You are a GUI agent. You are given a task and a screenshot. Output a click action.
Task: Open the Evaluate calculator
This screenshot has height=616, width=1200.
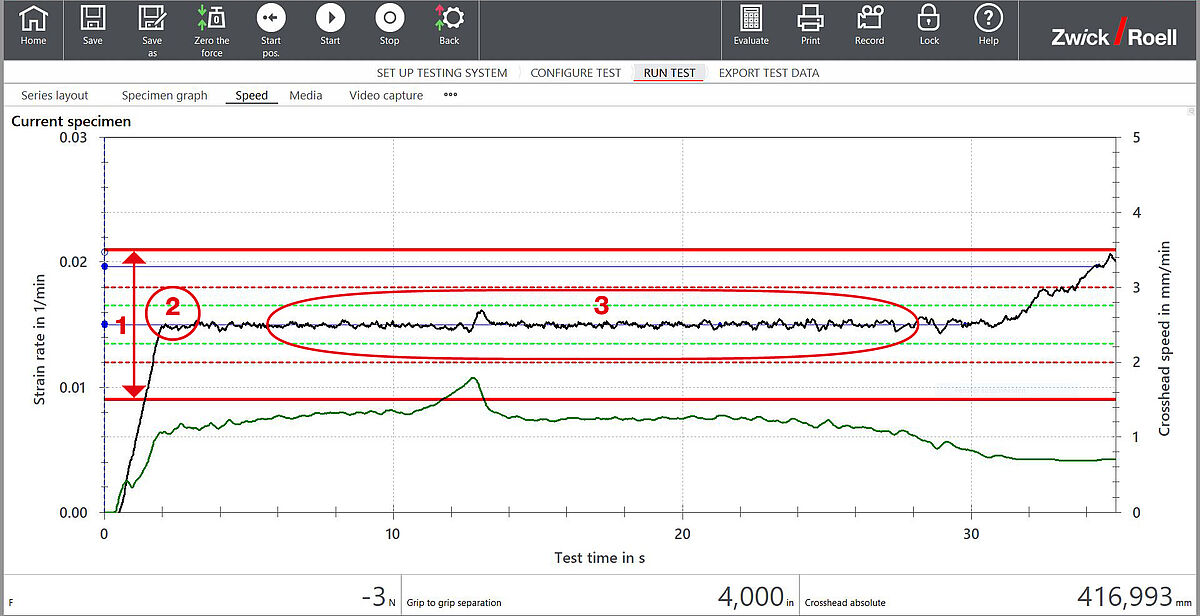tap(751, 26)
